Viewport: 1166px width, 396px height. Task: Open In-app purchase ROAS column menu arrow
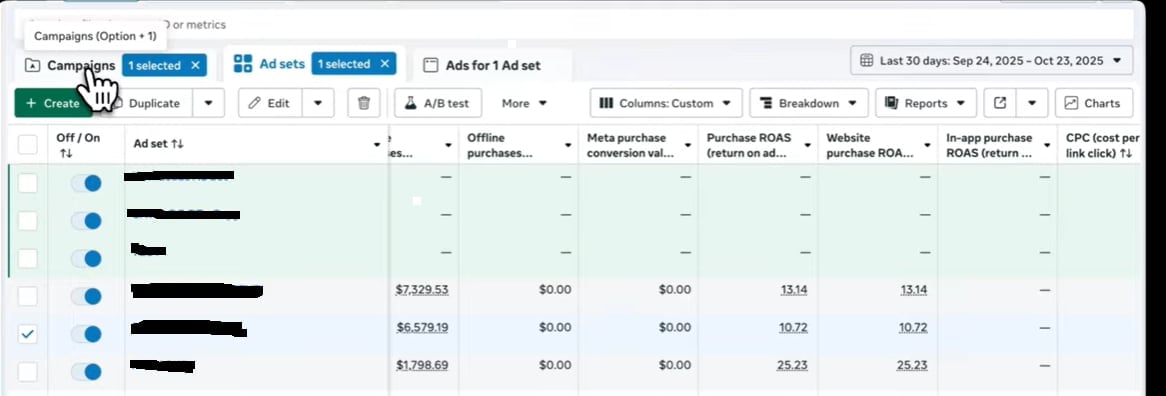click(1047, 145)
